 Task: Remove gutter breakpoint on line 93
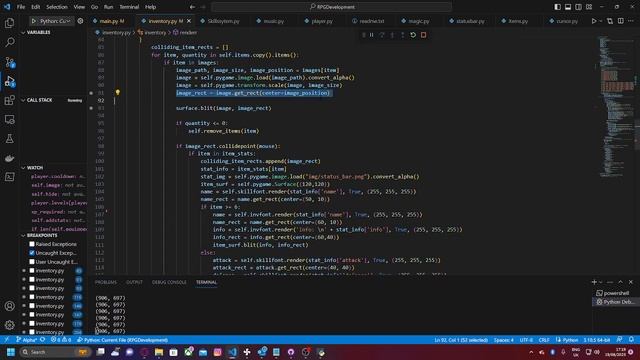pyautogui.click(x=91, y=108)
